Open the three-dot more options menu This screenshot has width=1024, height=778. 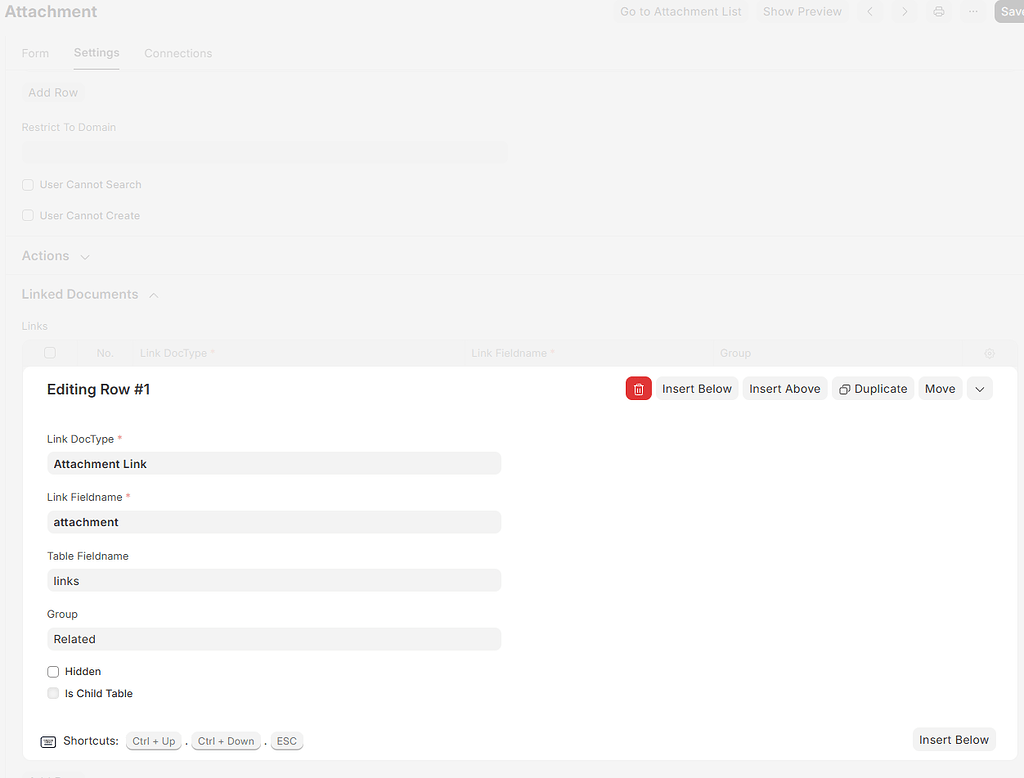972,12
